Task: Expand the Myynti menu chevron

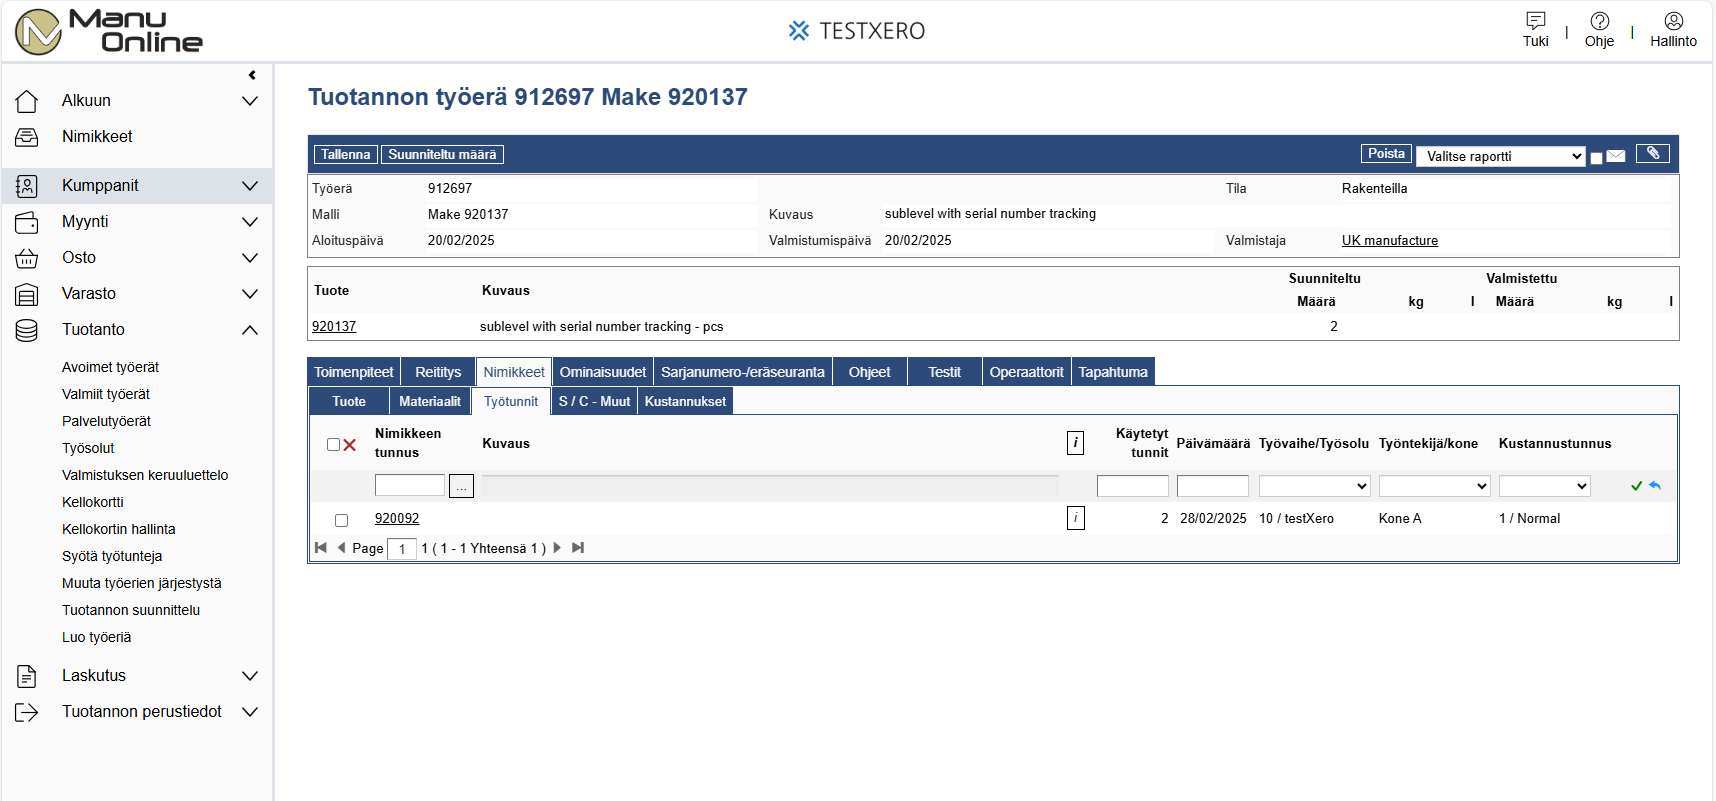Action: (x=250, y=222)
